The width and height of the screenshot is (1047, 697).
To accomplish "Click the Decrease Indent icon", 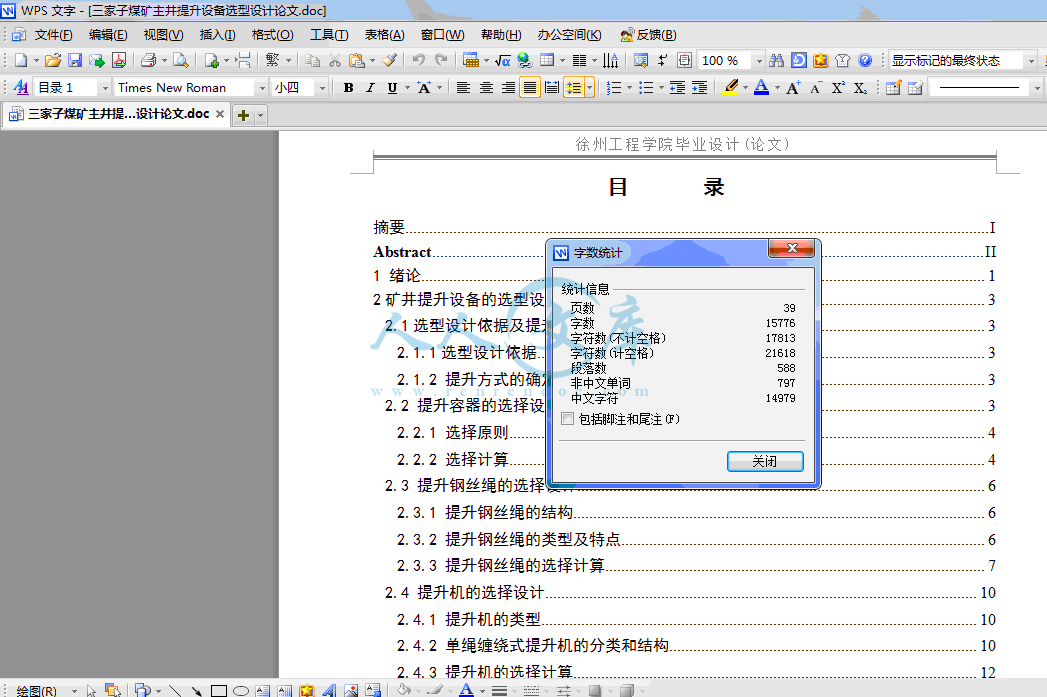I will pyautogui.click(x=677, y=87).
